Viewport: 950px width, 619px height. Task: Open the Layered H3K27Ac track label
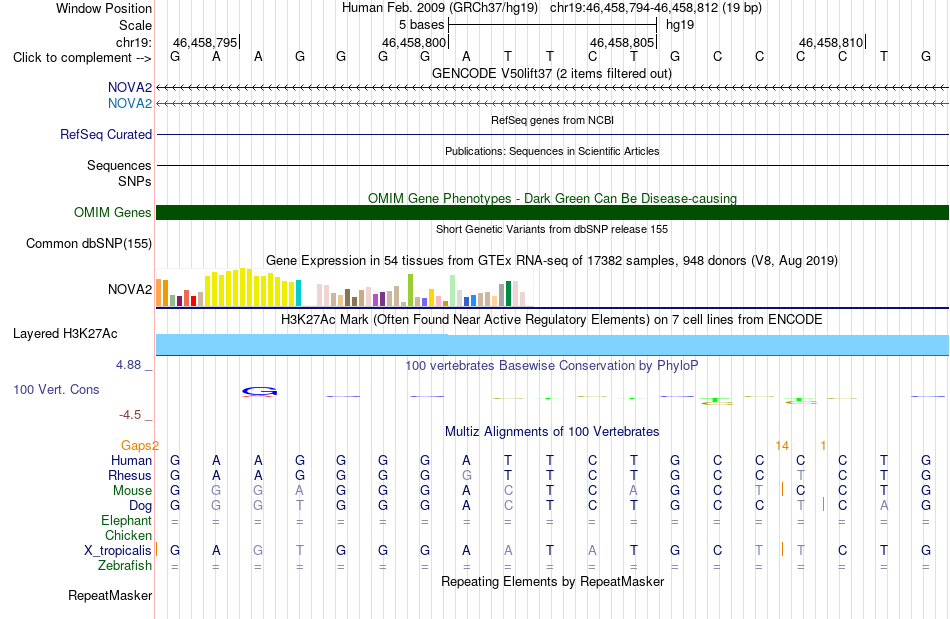pyautogui.click(x=65, y=334)
